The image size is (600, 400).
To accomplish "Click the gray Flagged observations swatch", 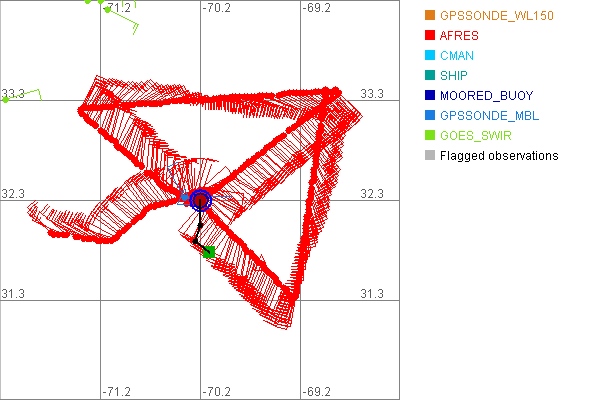I will click(430, 156).
